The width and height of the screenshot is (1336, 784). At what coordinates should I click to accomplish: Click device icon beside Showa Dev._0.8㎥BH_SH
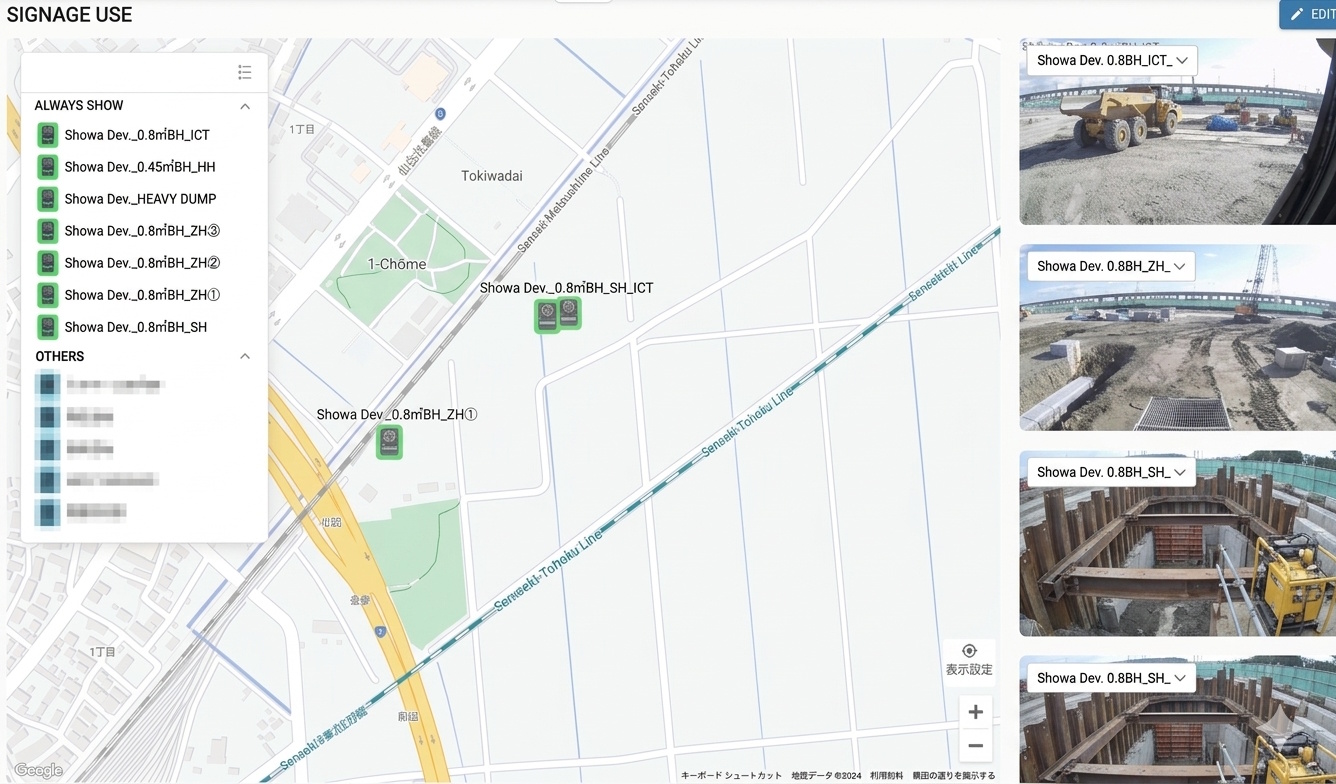pyautogui.click(x=47, y=327)
